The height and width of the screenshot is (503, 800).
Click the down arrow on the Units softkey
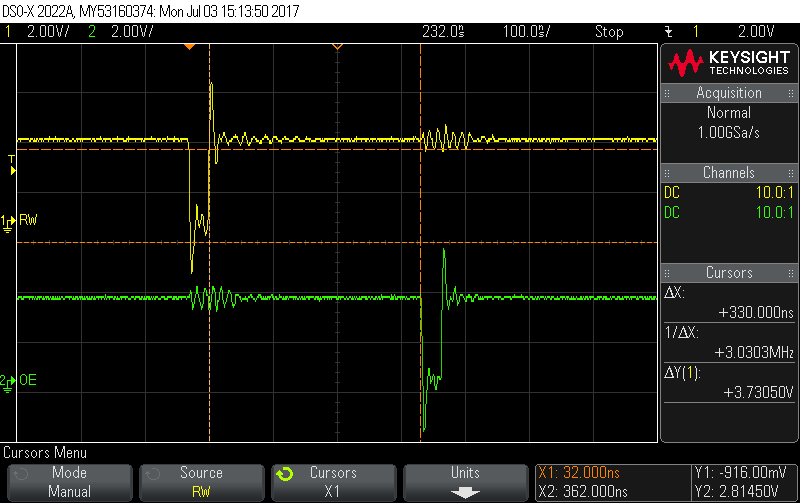(x=465, y=493)
